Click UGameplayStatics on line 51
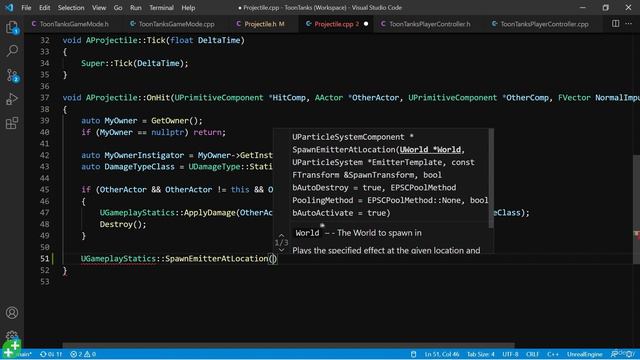The height and width of the screenshot is (360, 640). click(x=118, y=259)
